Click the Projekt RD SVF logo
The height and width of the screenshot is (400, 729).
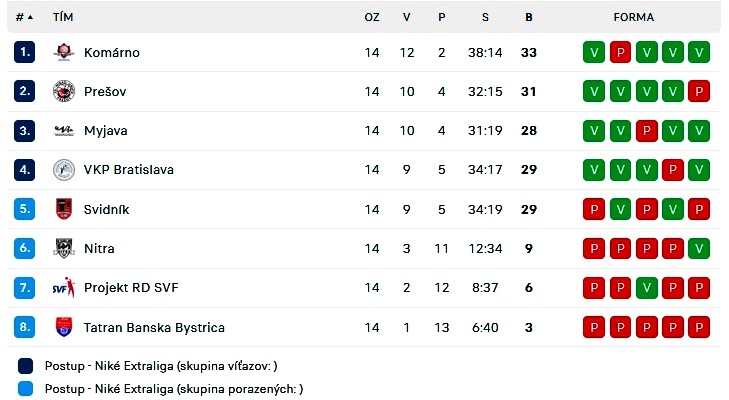(x=64, y=287)
